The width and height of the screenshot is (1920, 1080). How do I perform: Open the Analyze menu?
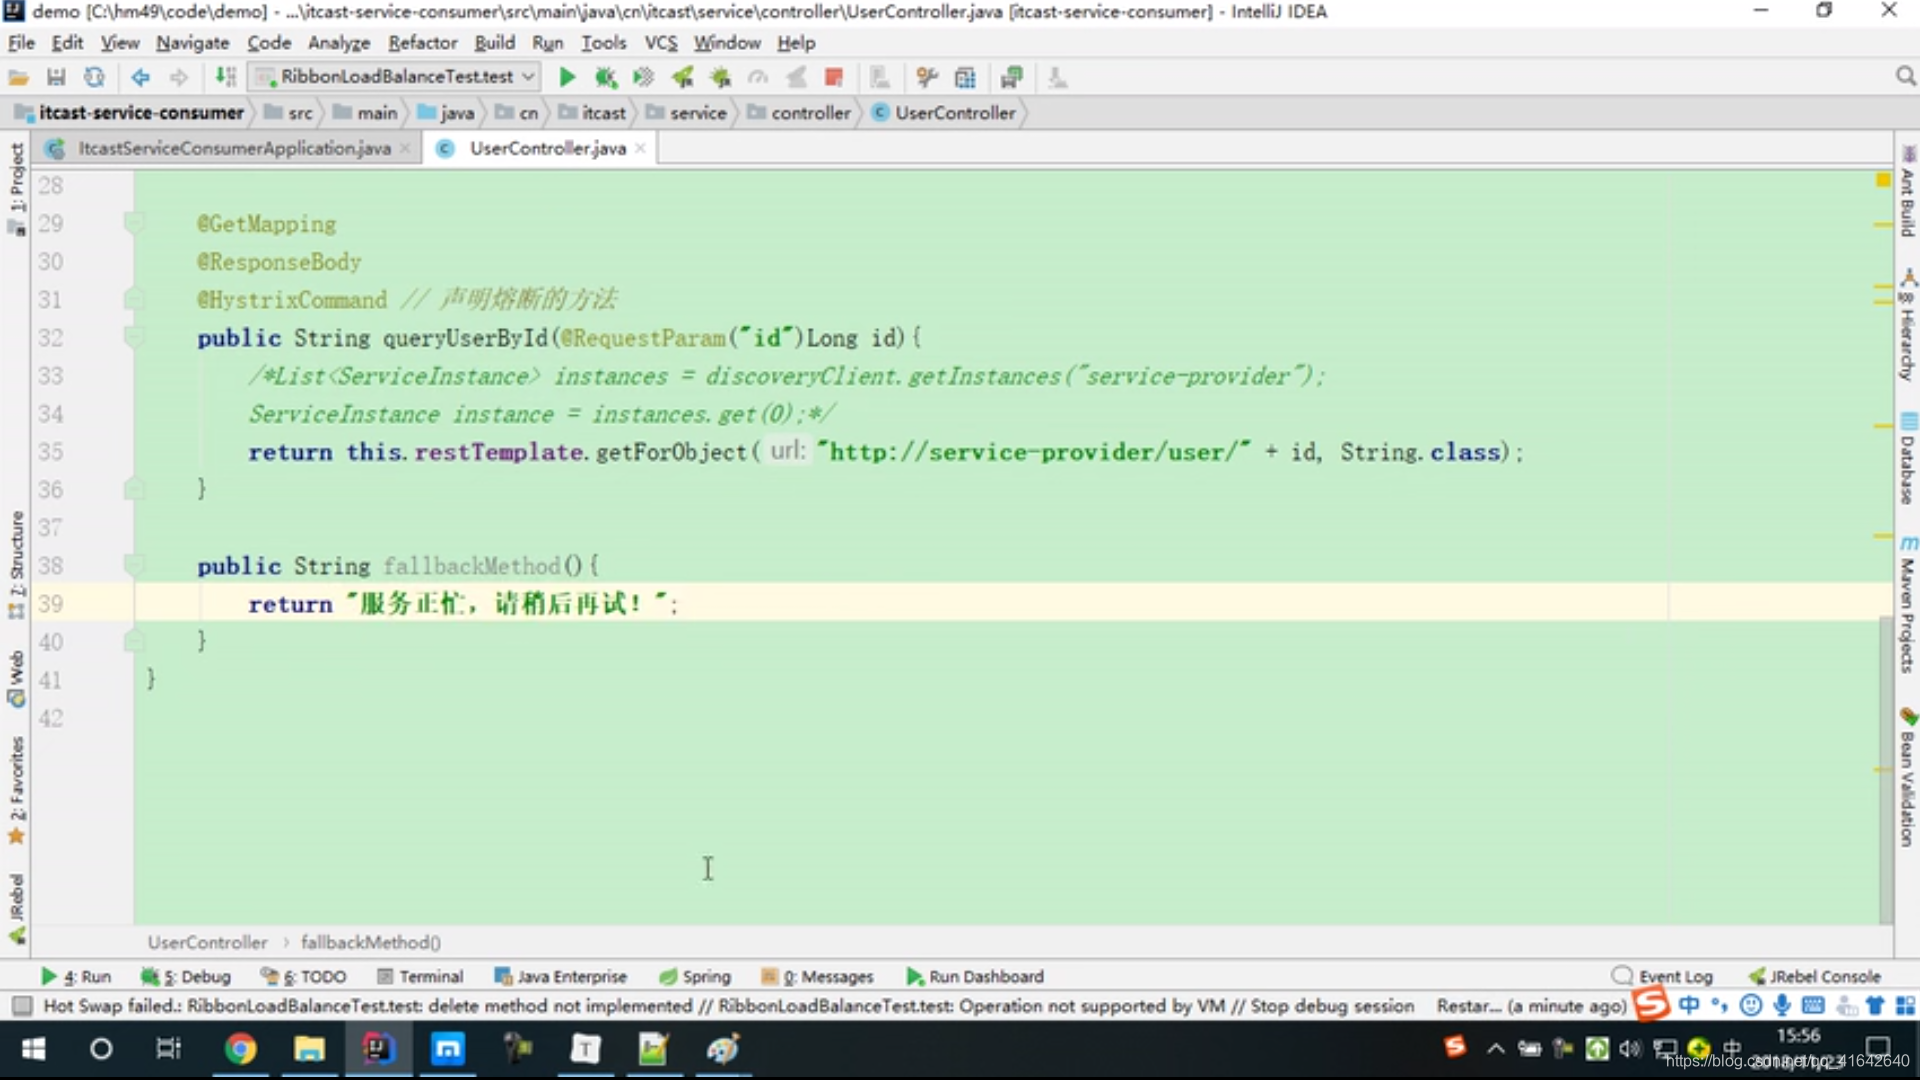coord(338,43)
